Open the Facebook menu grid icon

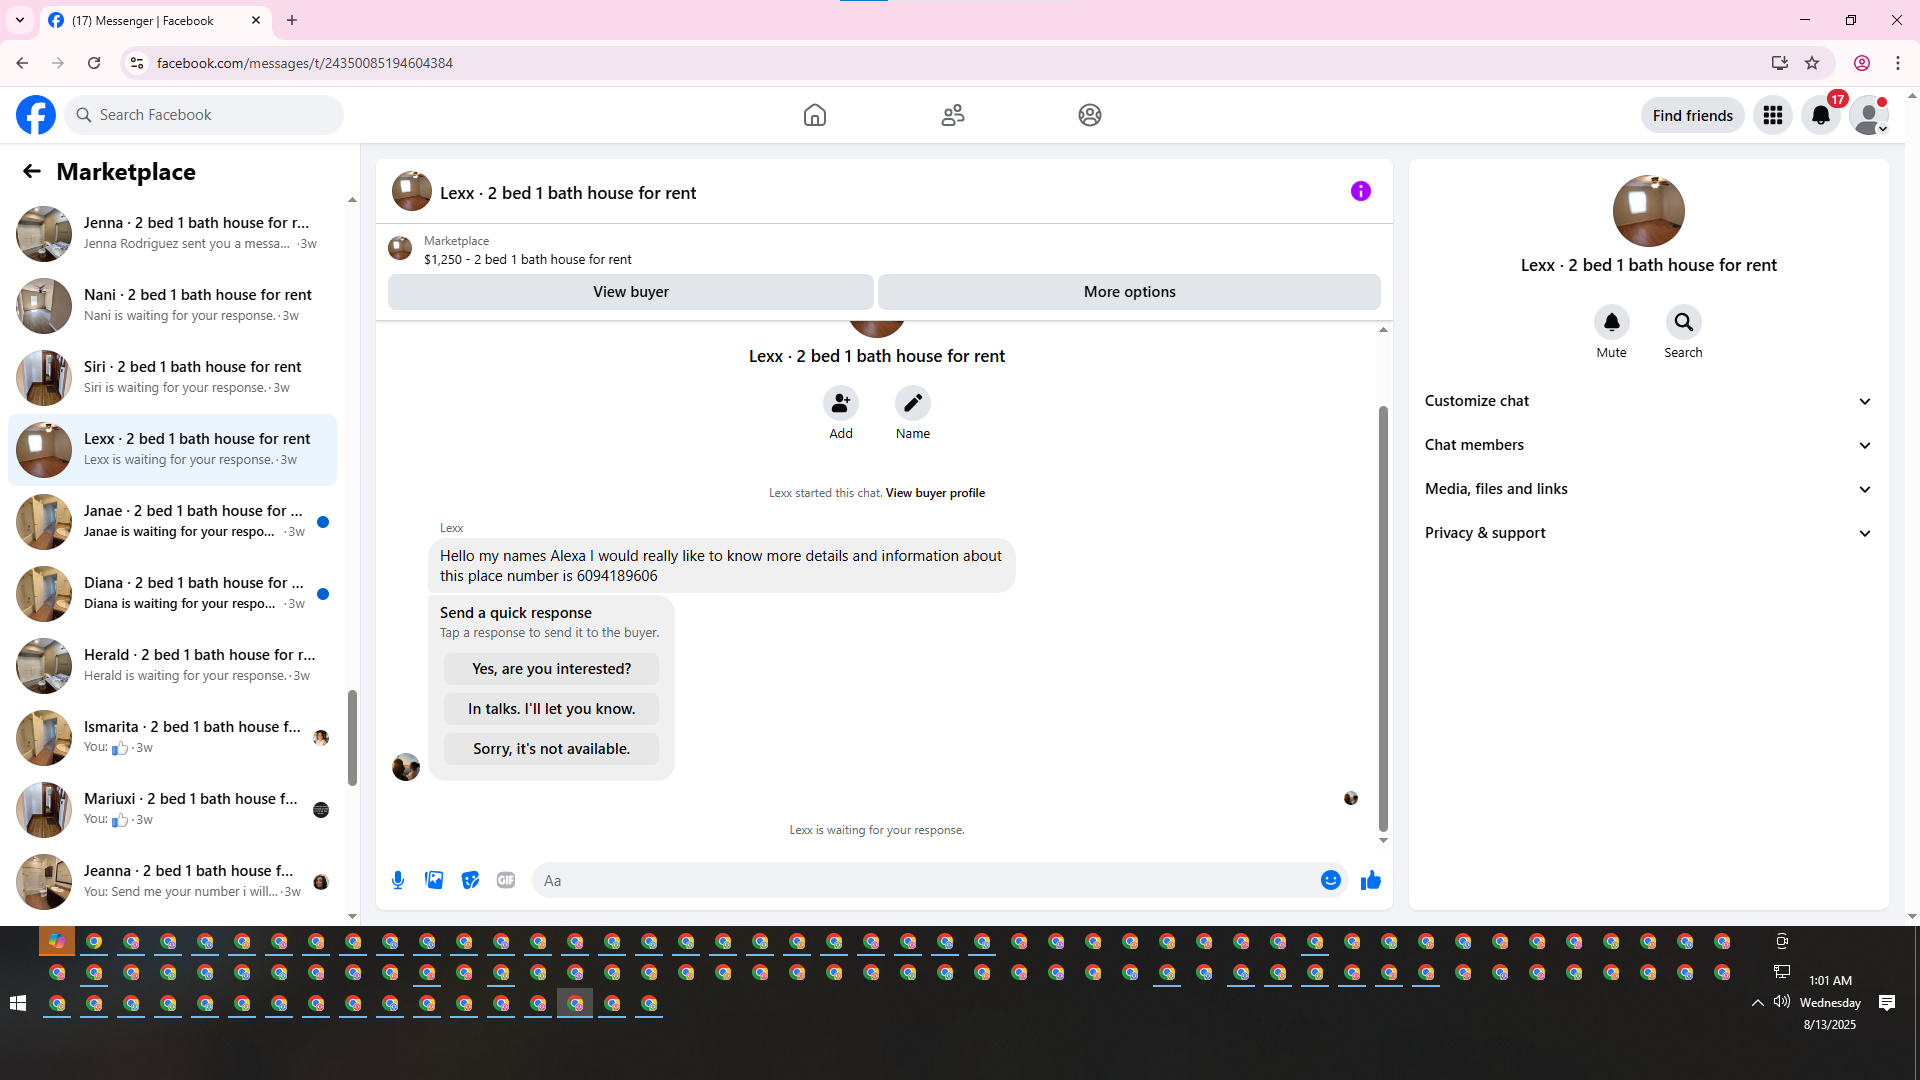tap(1773, 115)
